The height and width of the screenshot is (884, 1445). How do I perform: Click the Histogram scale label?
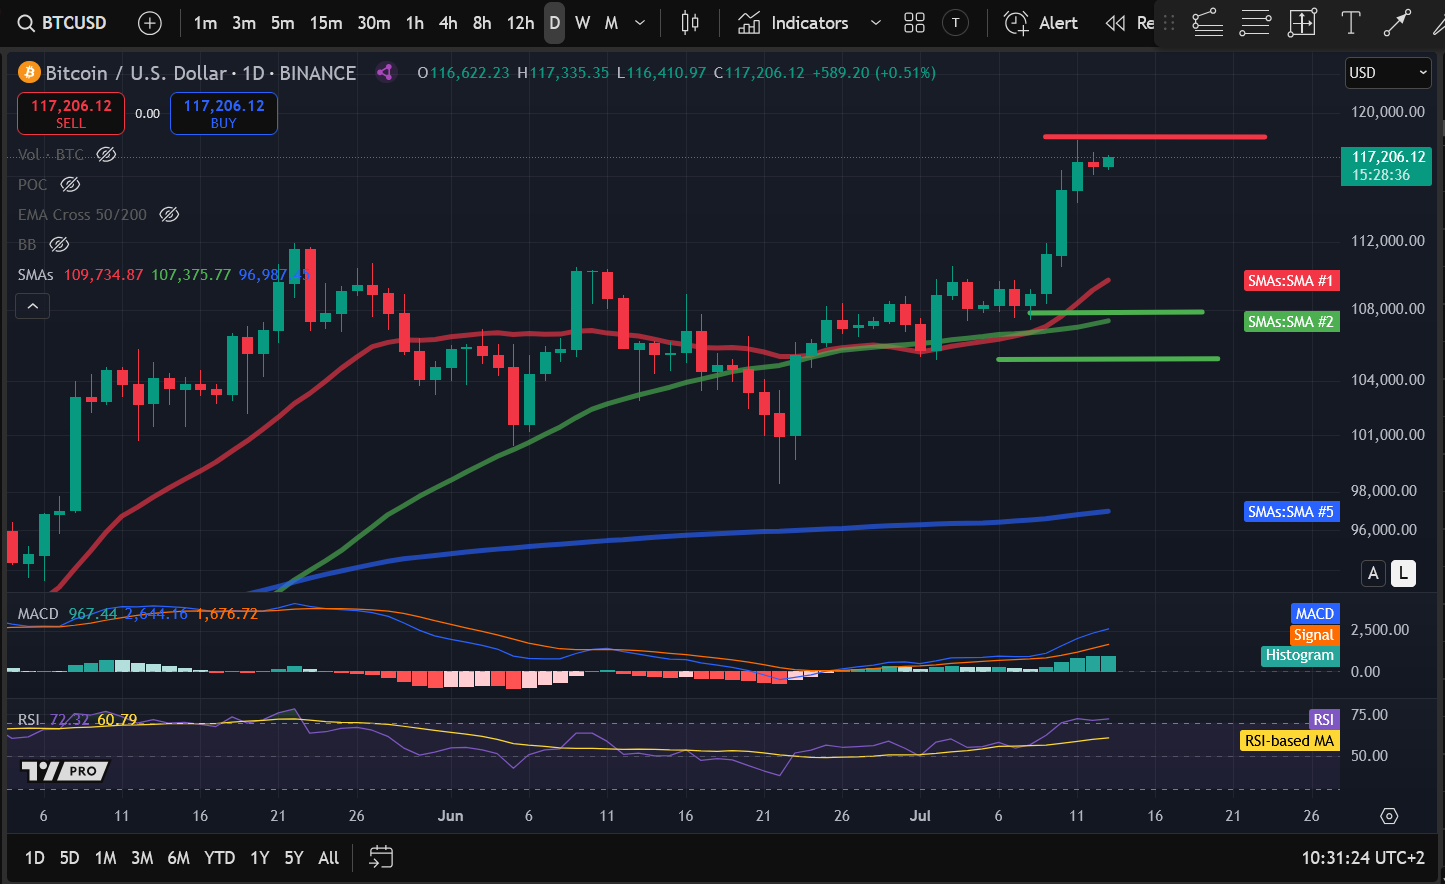(1300, 656)
